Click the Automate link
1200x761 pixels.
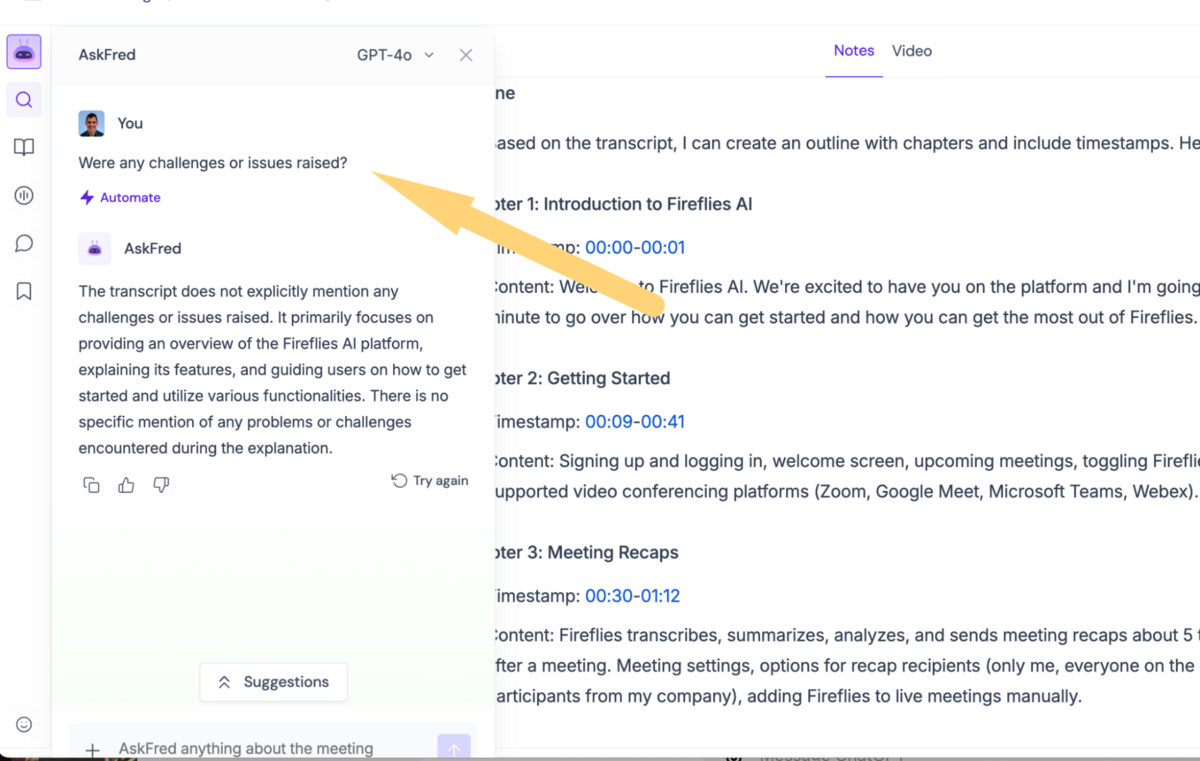click(x=120, y=198)
